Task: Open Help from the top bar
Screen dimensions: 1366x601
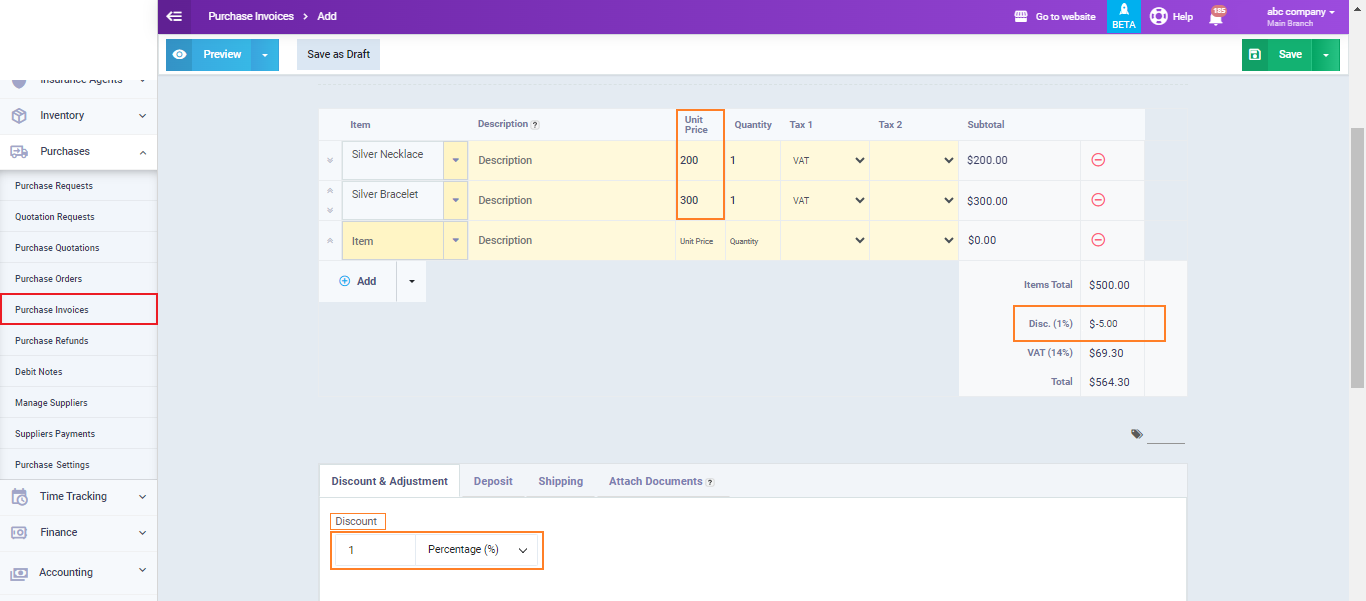Action: 1171,16
